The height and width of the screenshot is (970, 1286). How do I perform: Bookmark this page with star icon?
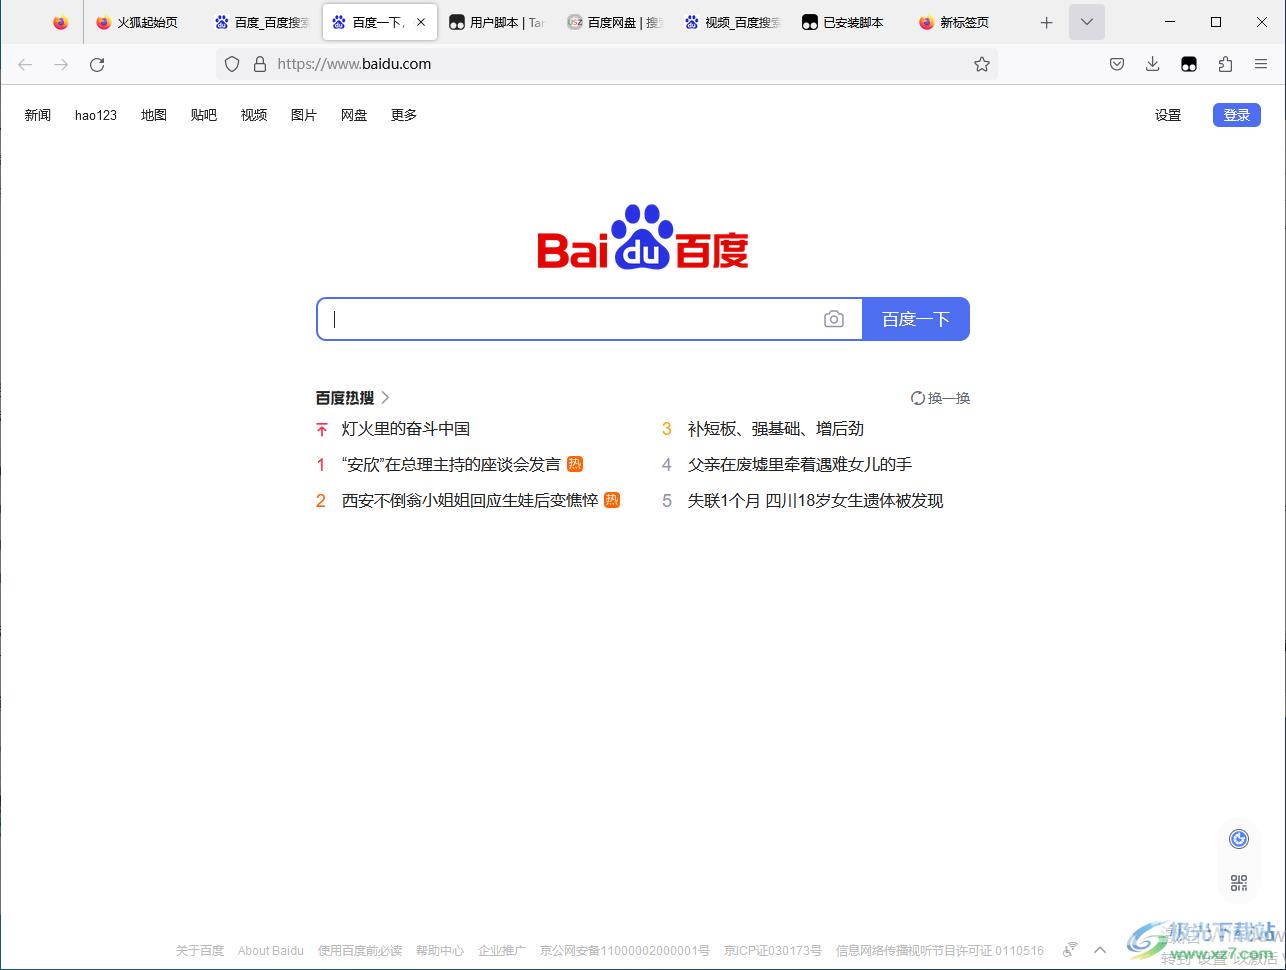click(982, 64)
